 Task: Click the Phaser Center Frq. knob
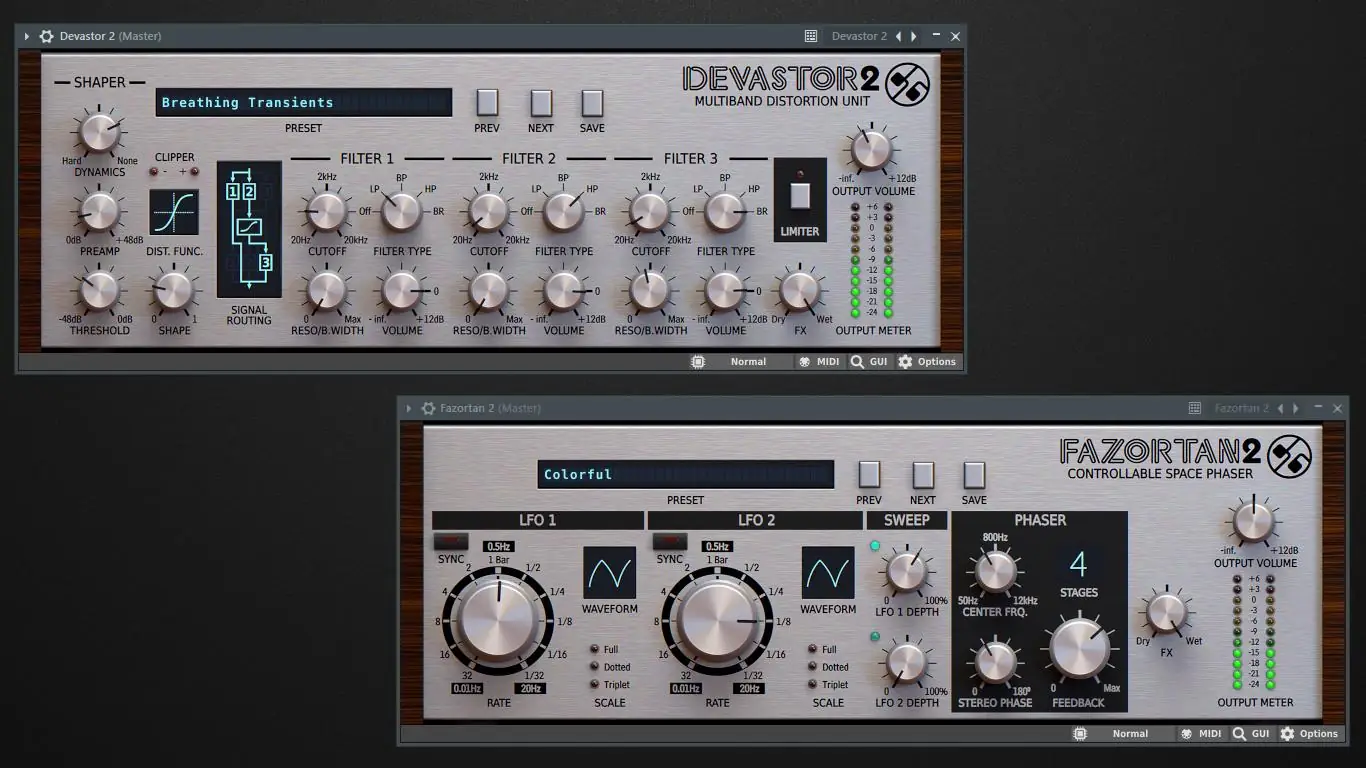click(995, 571)
